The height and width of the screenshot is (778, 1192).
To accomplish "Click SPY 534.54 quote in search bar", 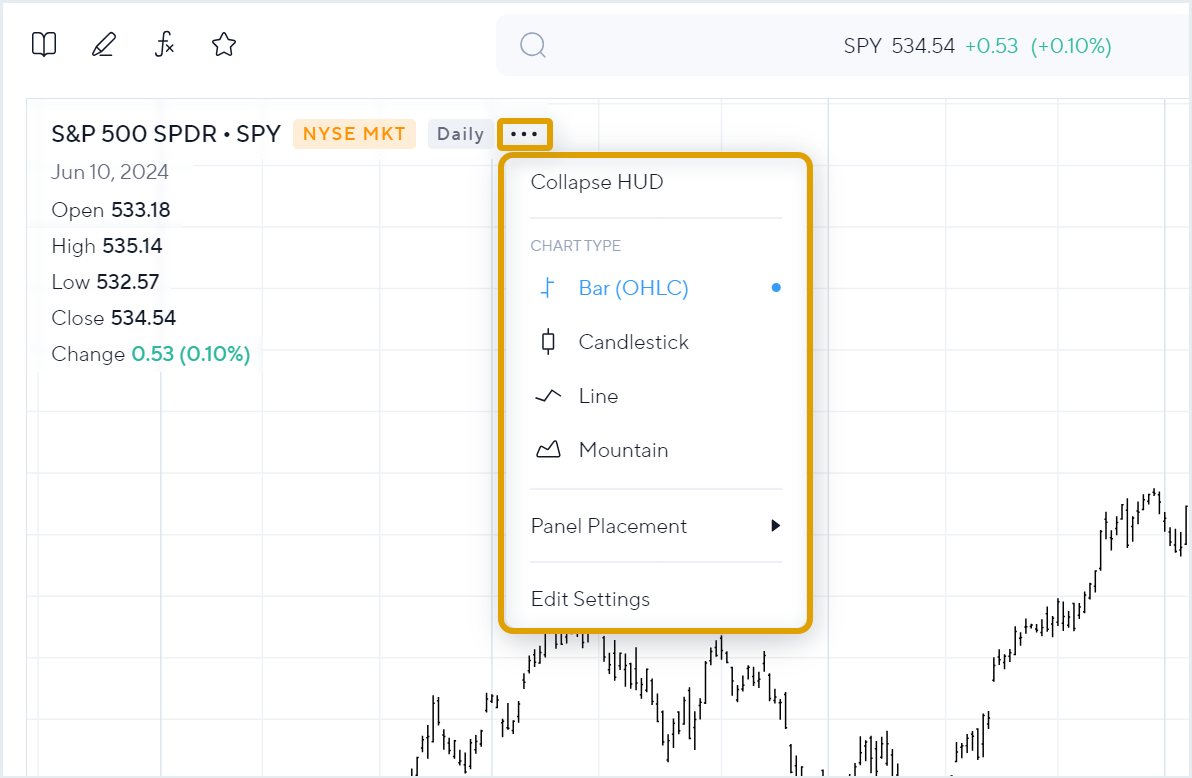I will [899, 46].
